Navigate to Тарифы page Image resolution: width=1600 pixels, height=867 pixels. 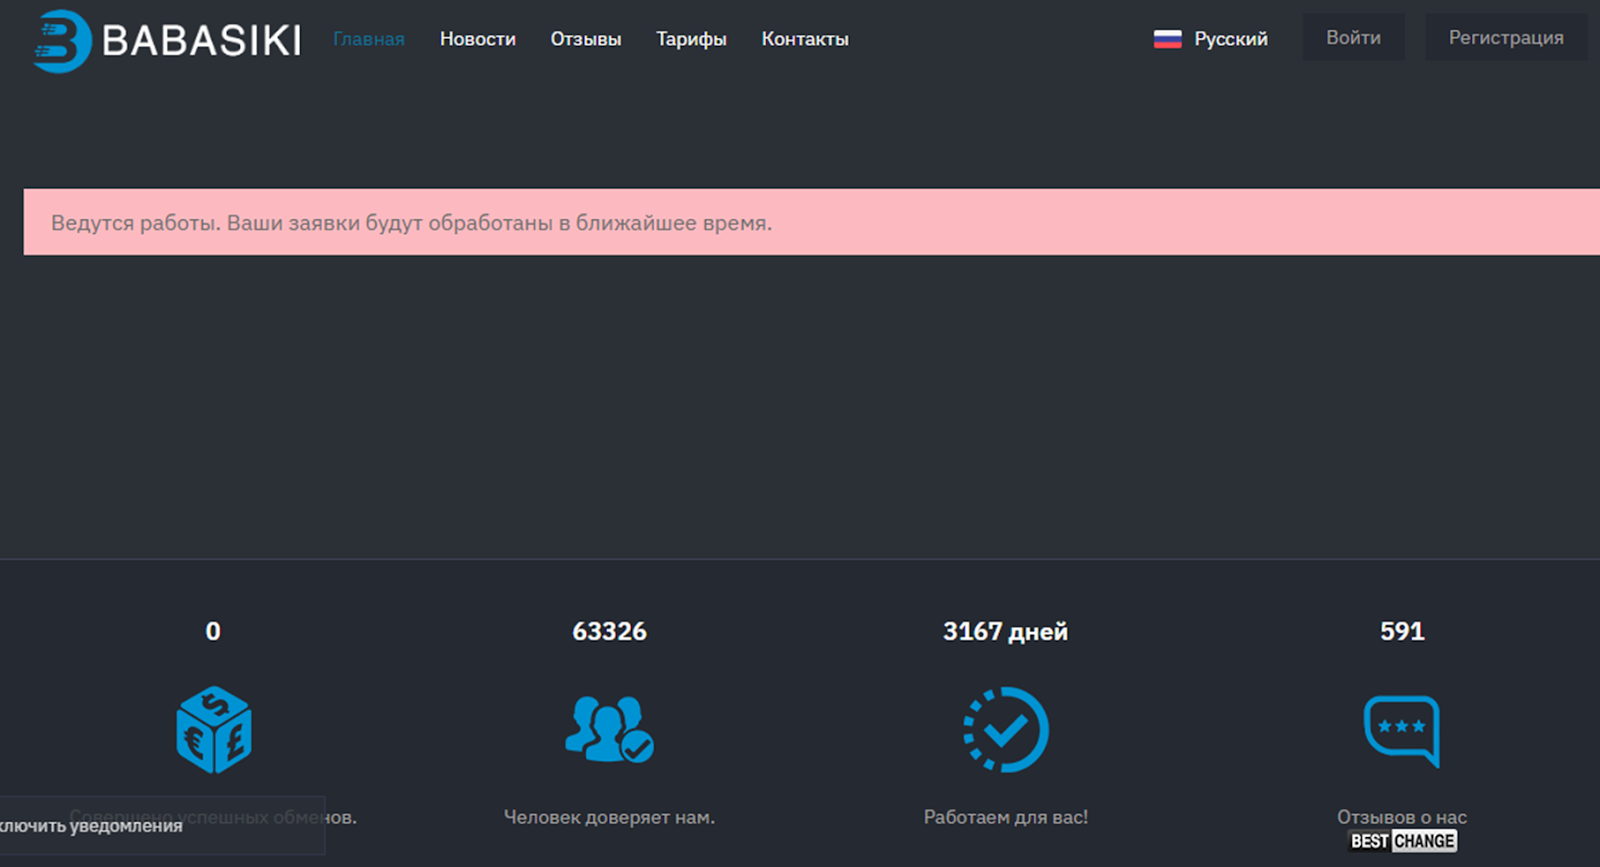(x=691, y=39)
